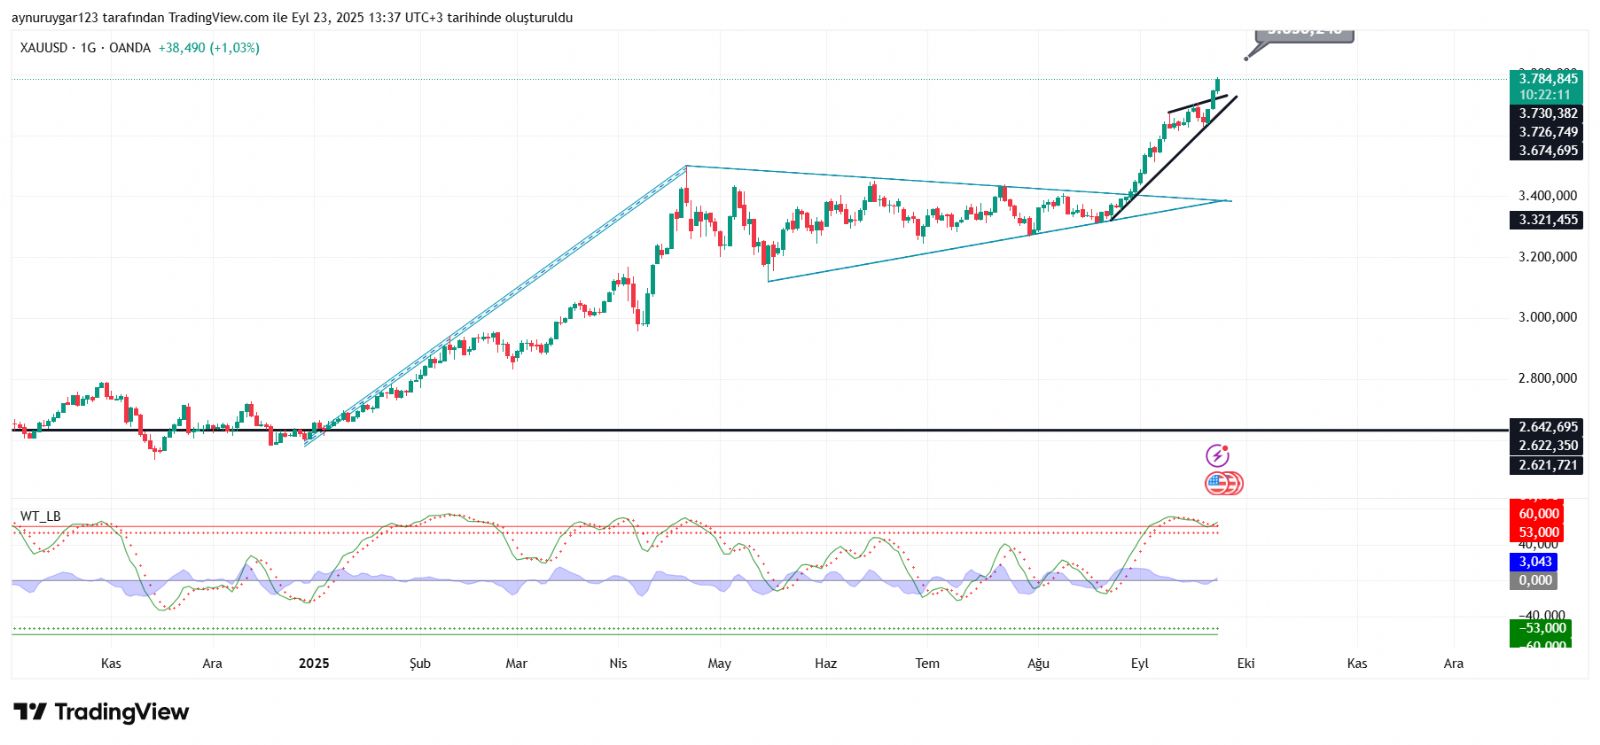1600x745 pixels.
Task: Select the gray price callout bubble at top
Action: (1304, 32)
